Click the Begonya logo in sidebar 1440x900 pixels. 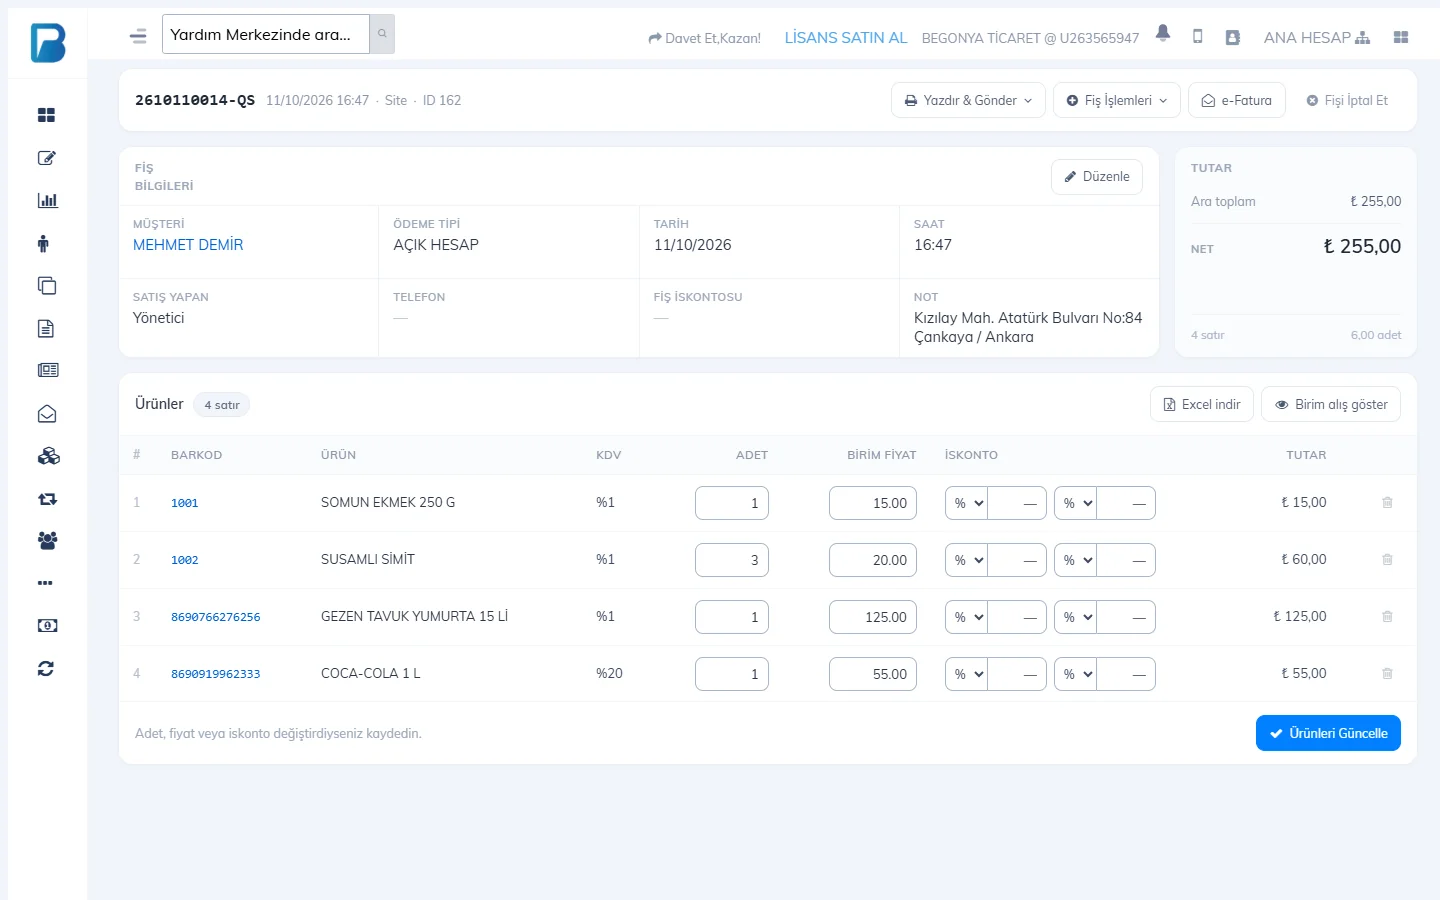[x=47, y=42]
